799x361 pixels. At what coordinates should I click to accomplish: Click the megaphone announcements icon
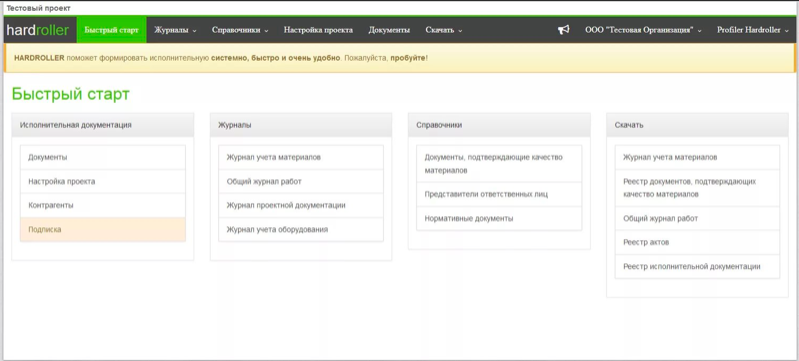click(x=563, y=30)
